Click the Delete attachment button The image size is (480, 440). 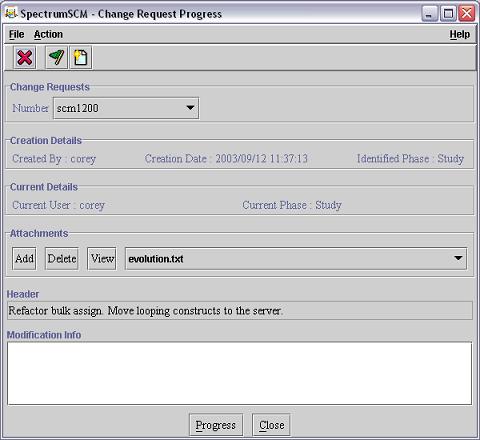pyautogui.click(x=62, y=259)
